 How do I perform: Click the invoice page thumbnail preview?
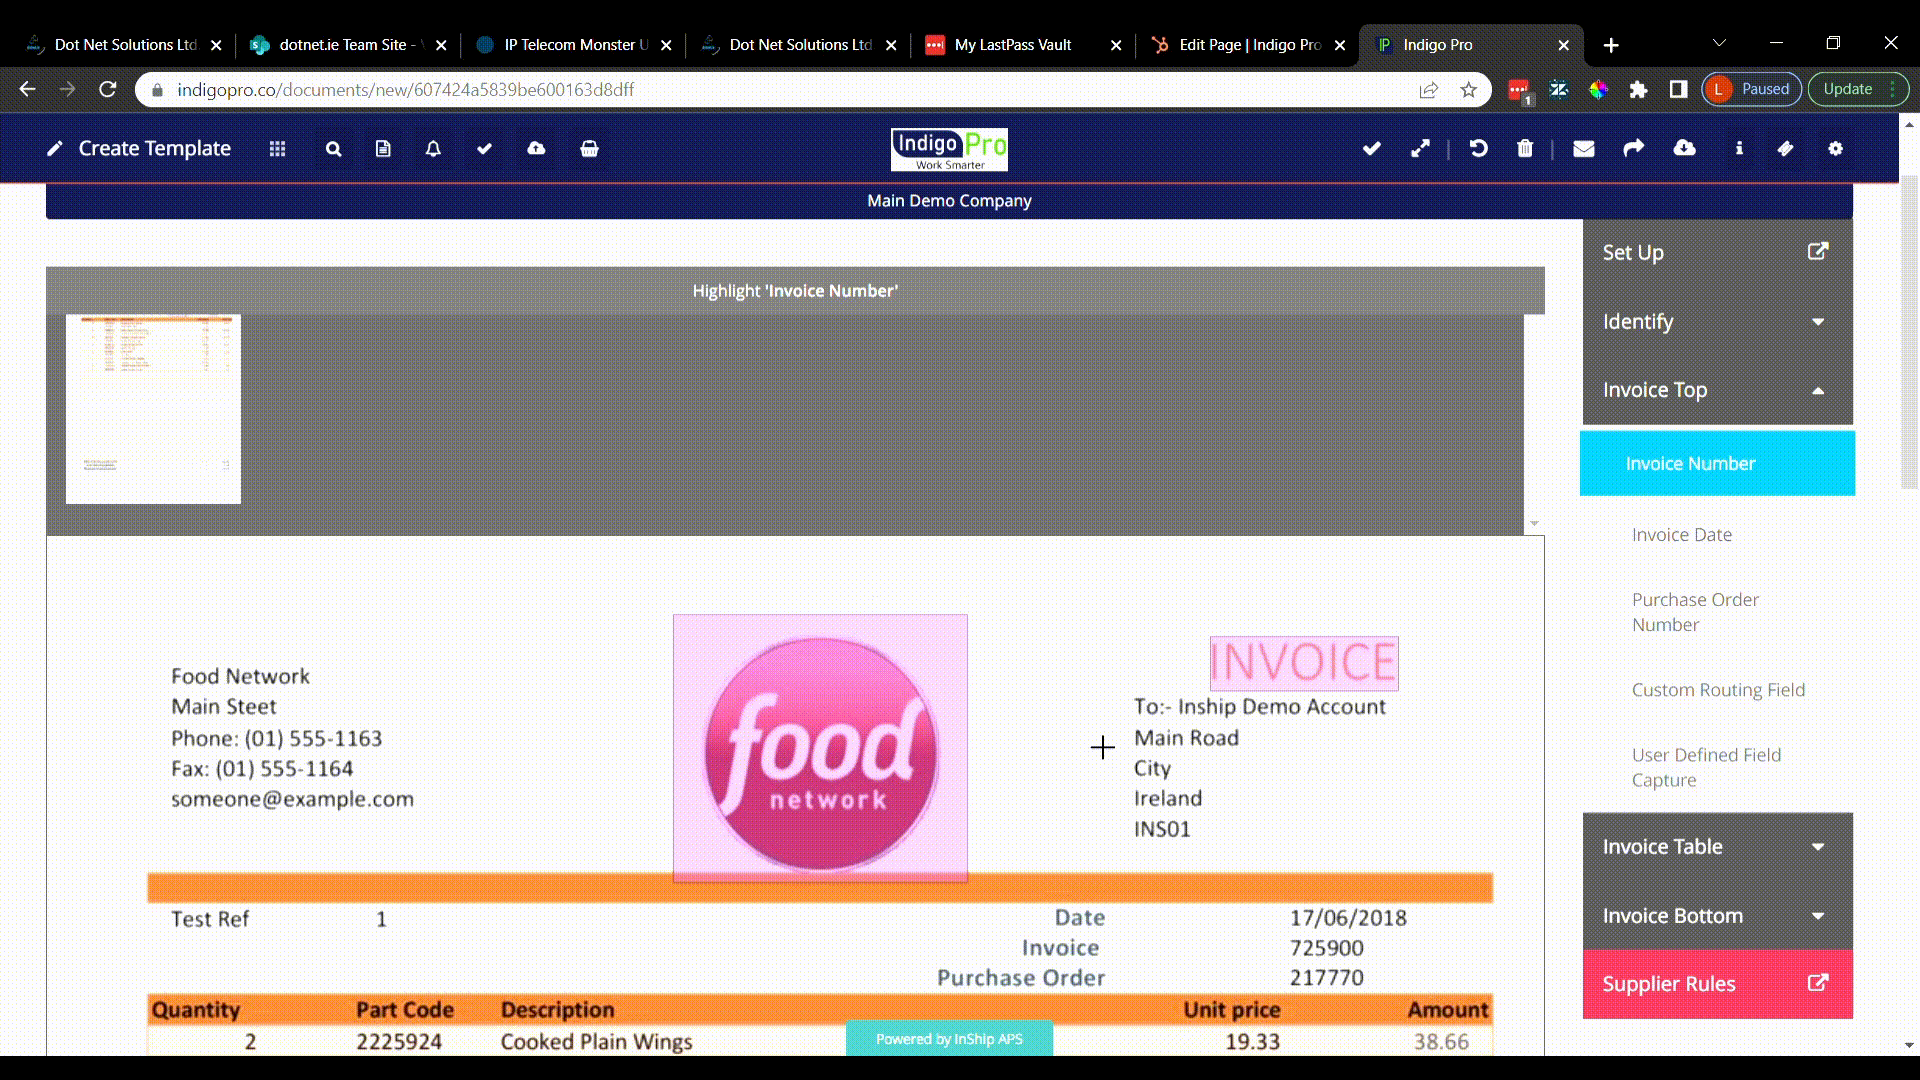tap(153, 408)
